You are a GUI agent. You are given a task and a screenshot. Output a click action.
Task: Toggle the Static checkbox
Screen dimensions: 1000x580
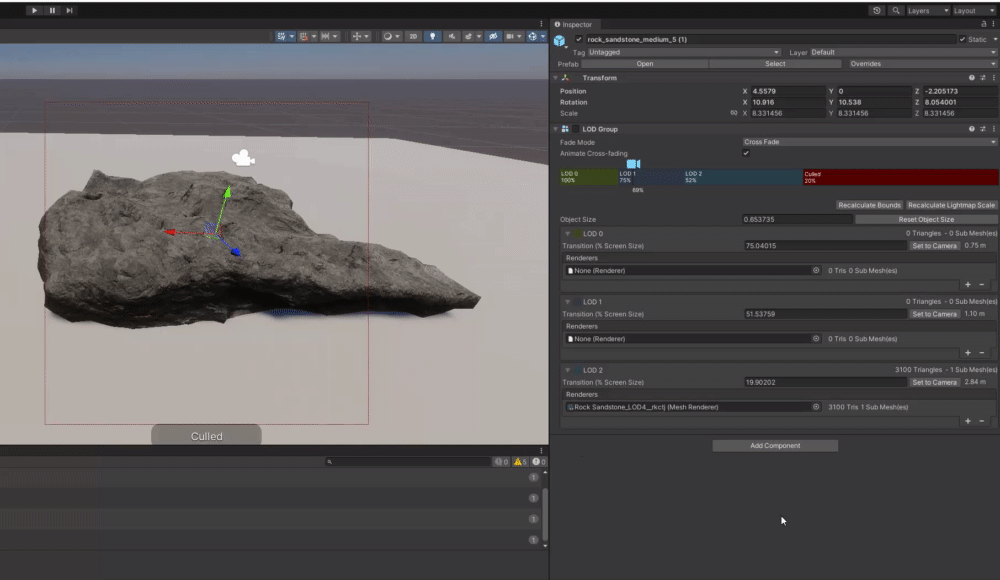coord(963,39)
